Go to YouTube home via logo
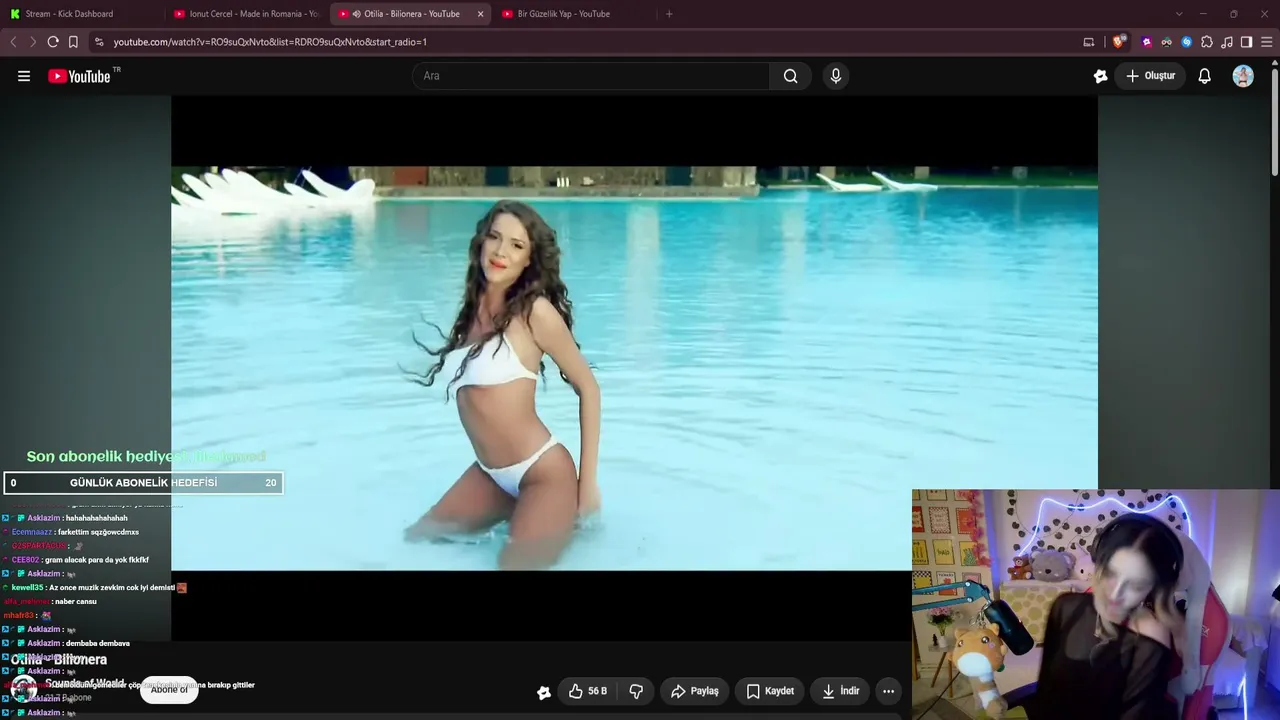The width and height of the screenshot is (1280, 720). [79, 76]
